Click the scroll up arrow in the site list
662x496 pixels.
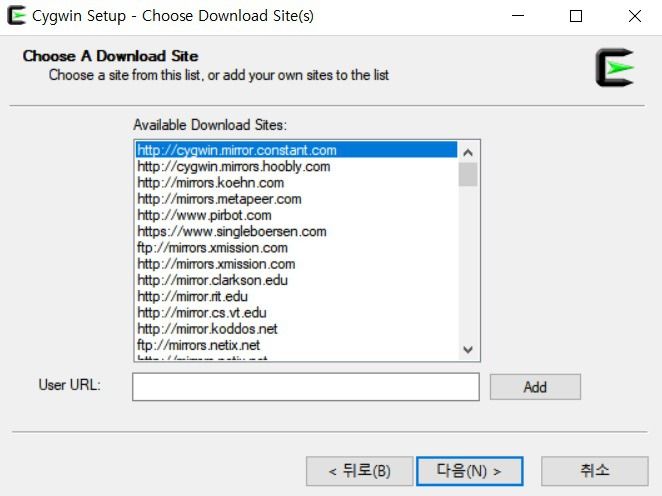click(x=468, y=152)
